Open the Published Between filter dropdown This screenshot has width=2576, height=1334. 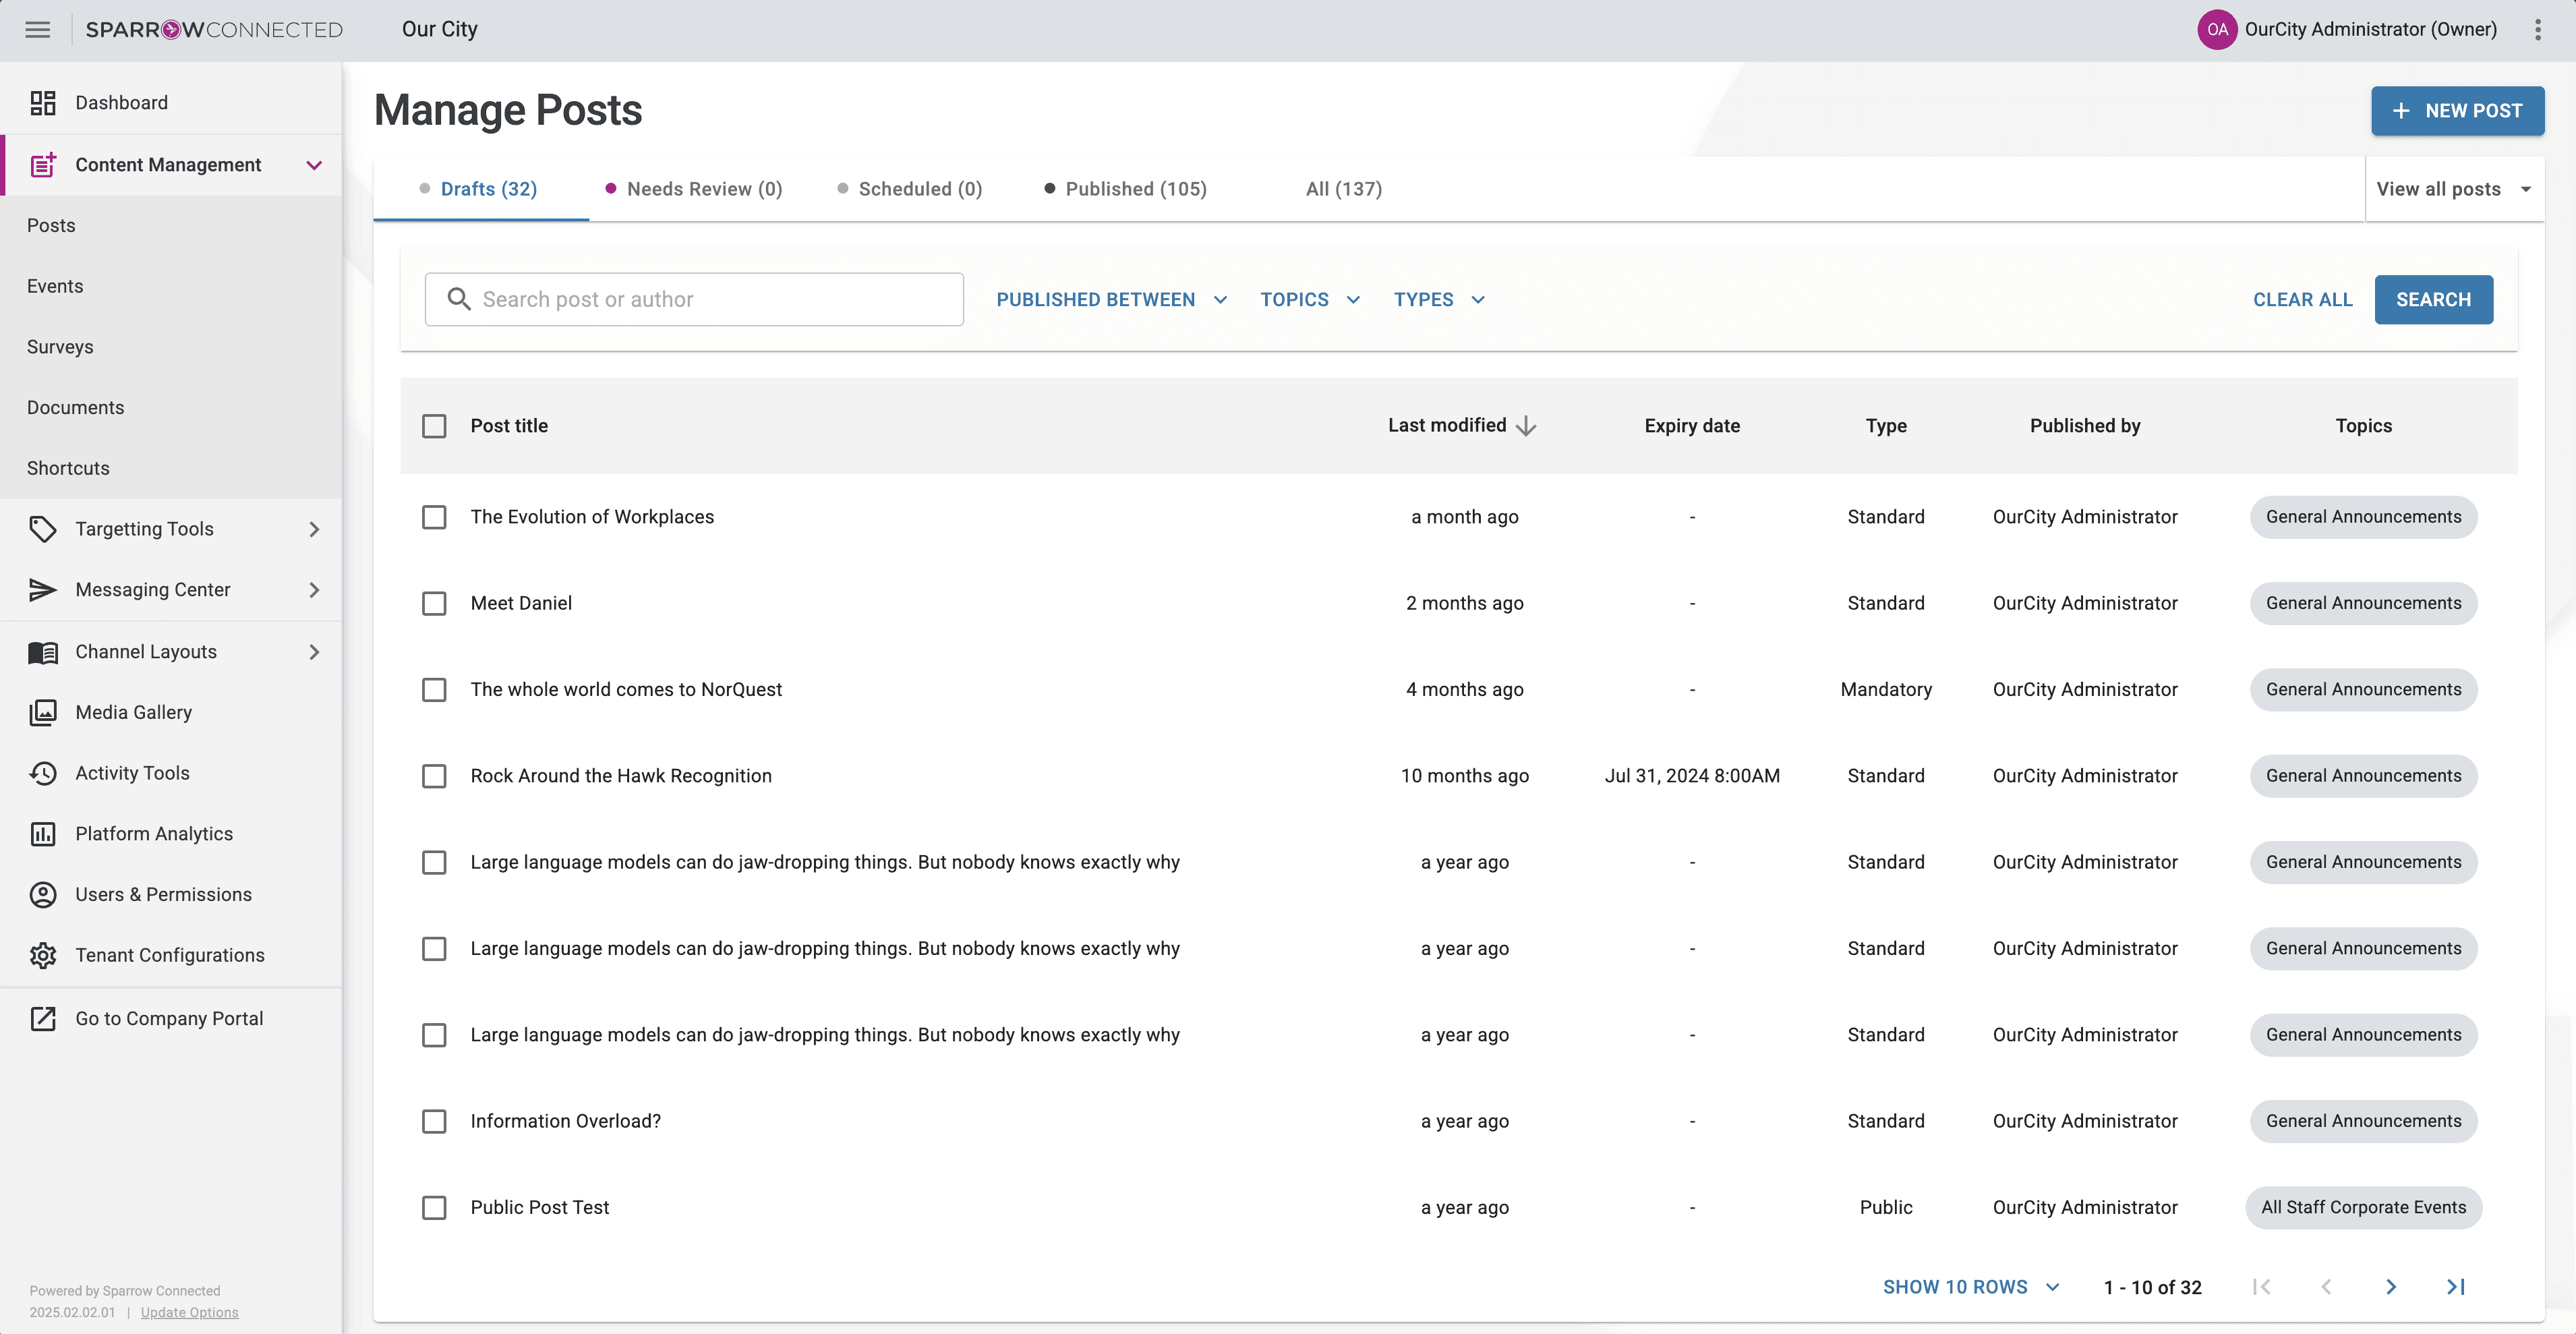pyautogui.click(x=1112, y=300)
